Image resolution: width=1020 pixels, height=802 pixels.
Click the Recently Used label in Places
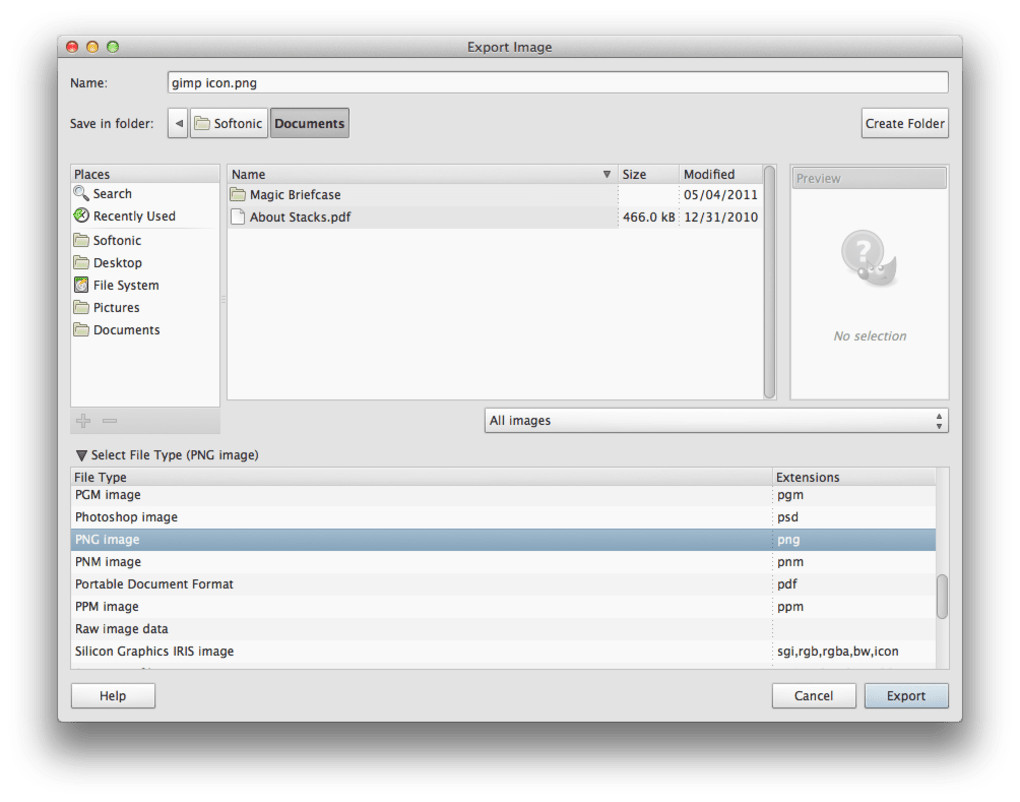[134, 215]
